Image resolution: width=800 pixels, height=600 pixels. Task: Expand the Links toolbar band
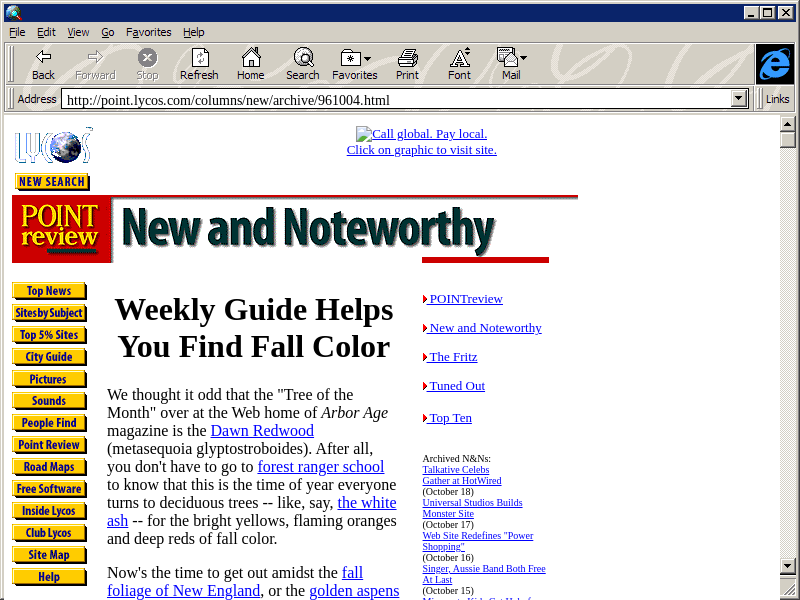pos(777,99)
